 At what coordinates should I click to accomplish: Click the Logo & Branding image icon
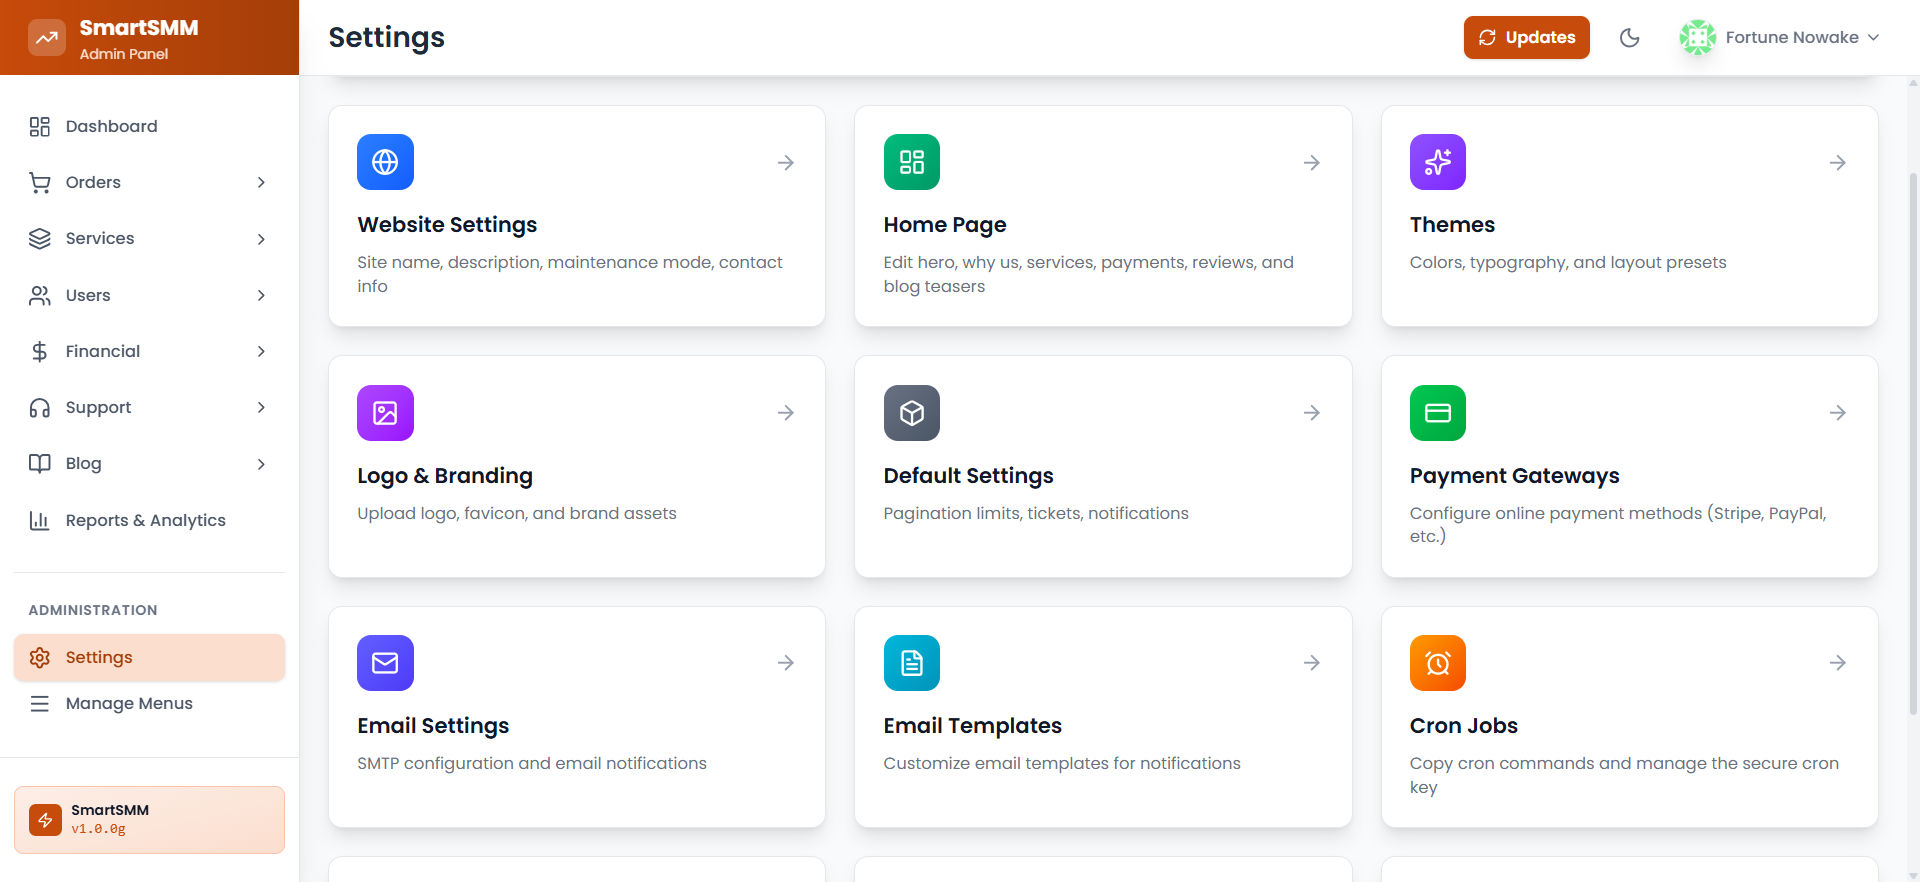coord(385,413)
